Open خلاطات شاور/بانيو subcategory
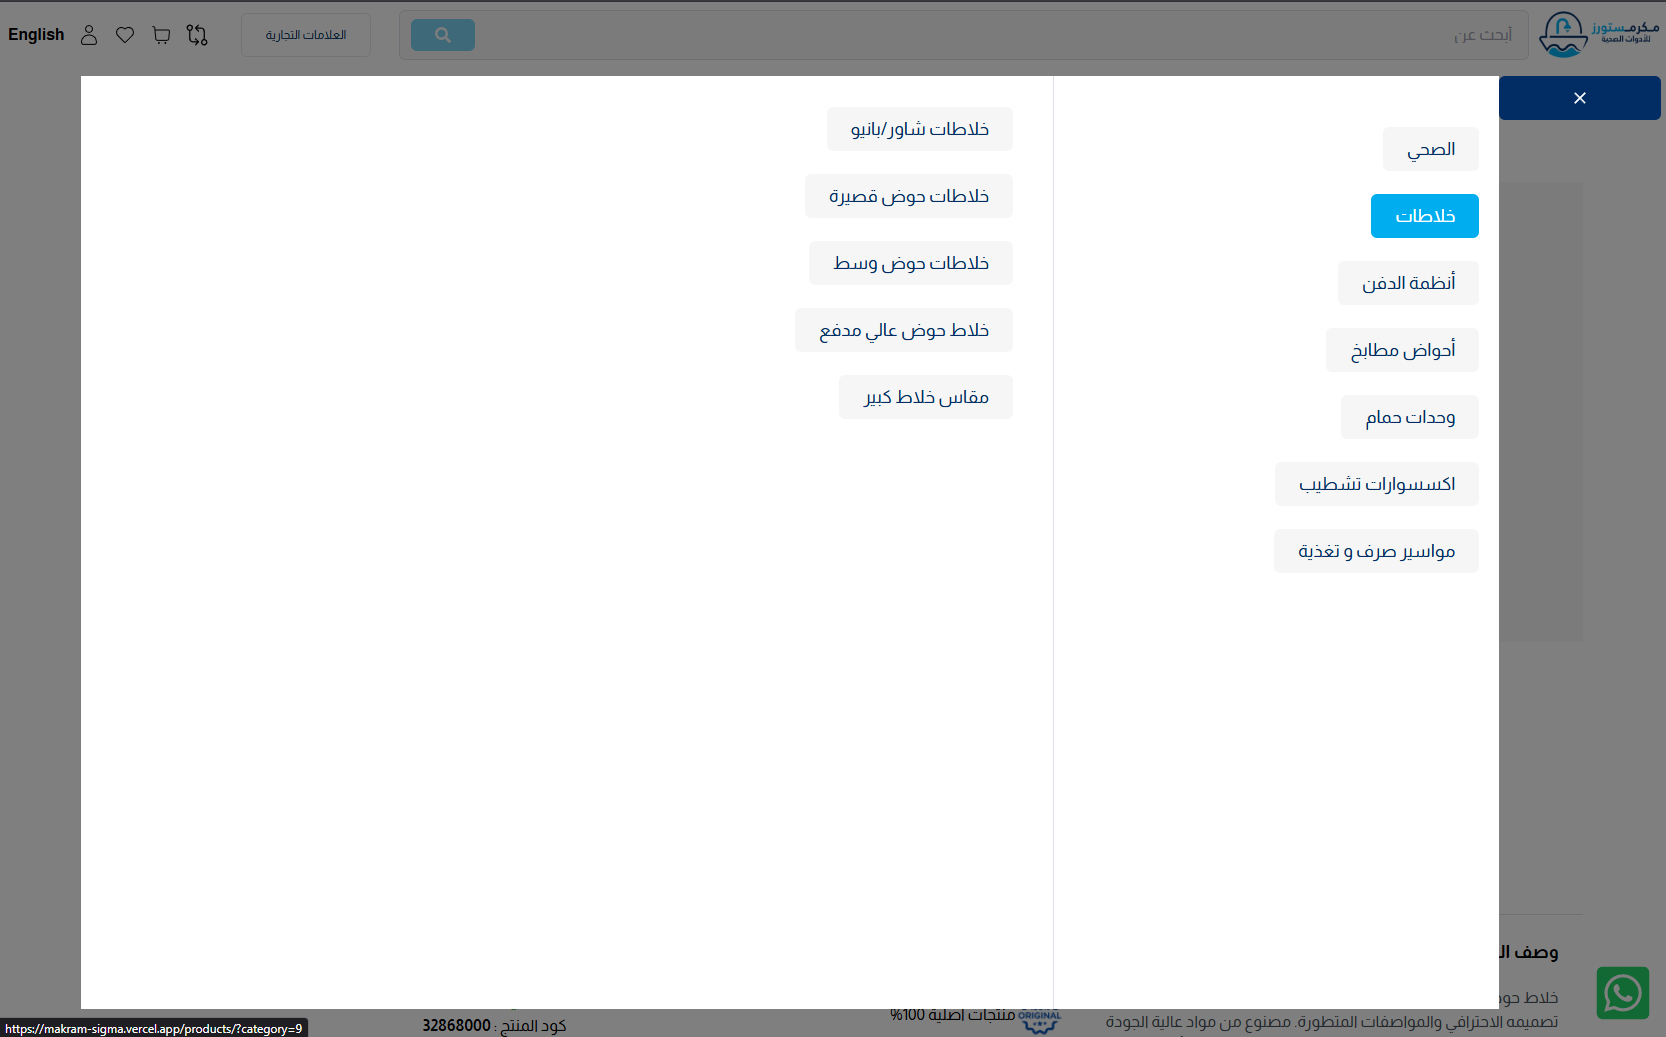The width and height of the screenshot is (1666, 1037). click(919, 129)
